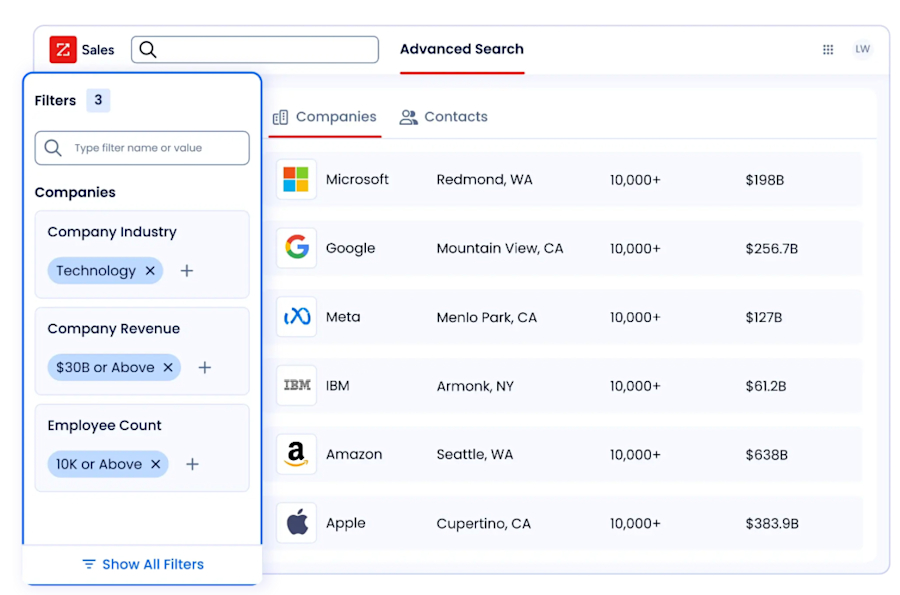Click the Contacts tab people icon
900x595 pixels.
[x=408, y=117]
